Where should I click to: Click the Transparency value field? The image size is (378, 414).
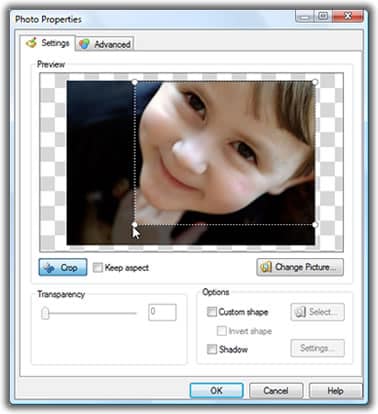click(x=162, y=312)
